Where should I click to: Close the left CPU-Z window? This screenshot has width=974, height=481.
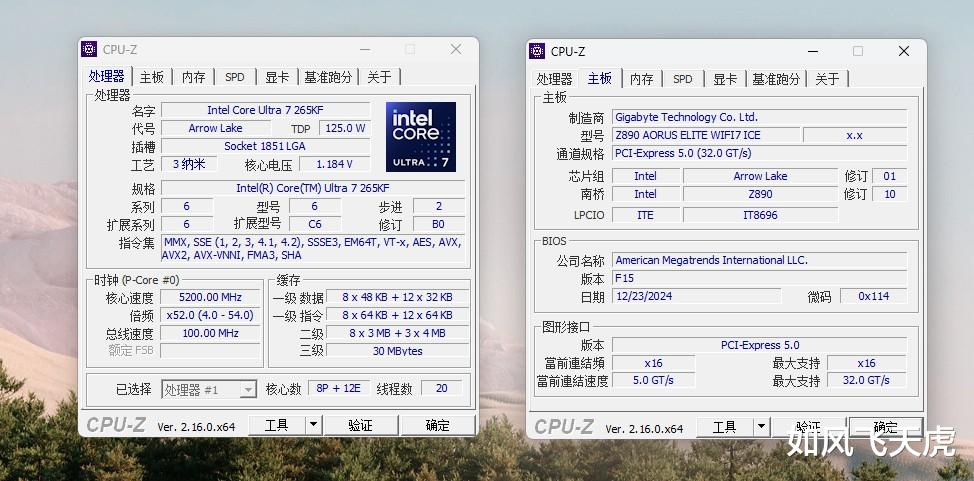[x=456, y=49]
